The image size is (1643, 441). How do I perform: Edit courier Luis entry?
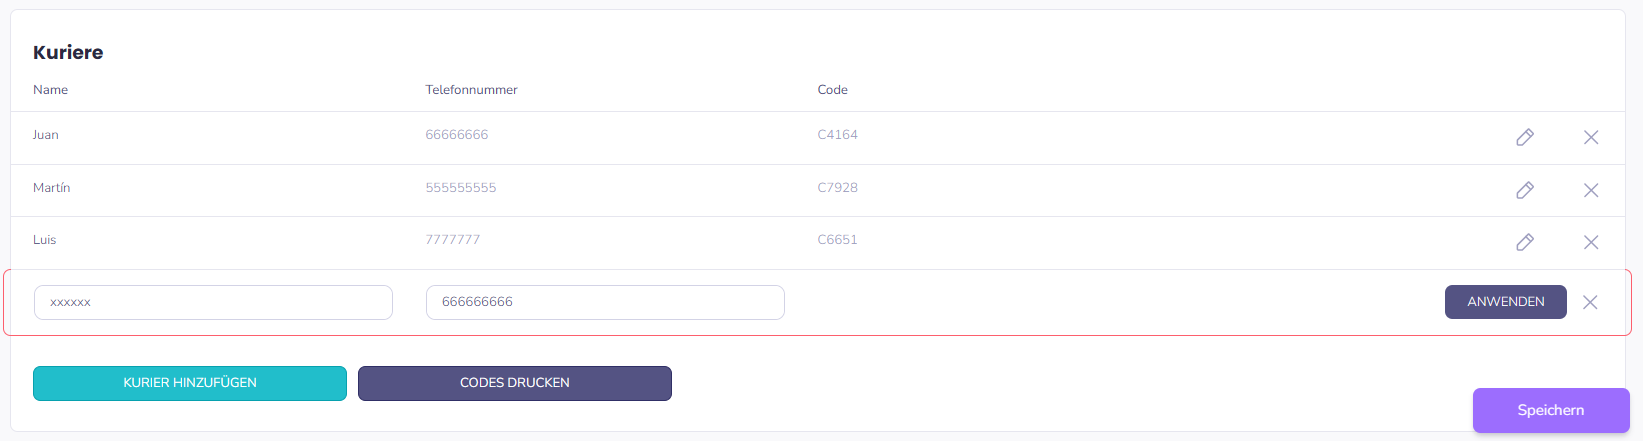[1524, 242]
